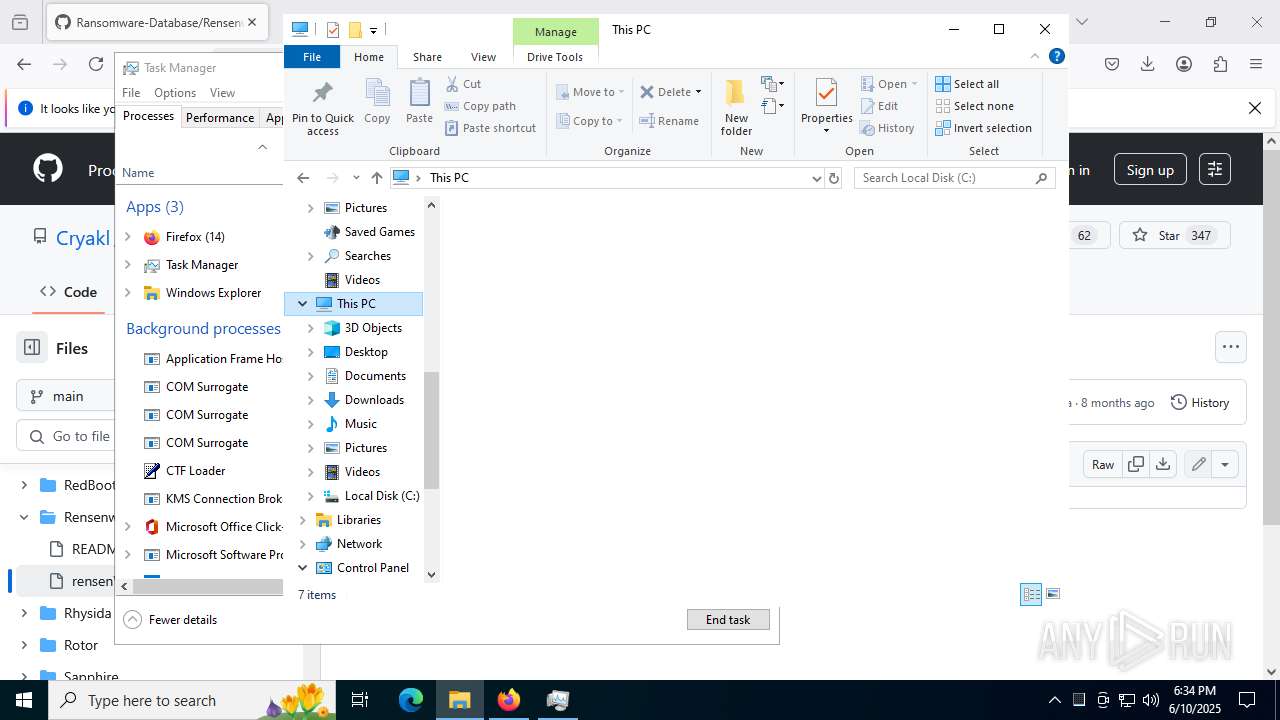Go up one folder level

point(376,178)
